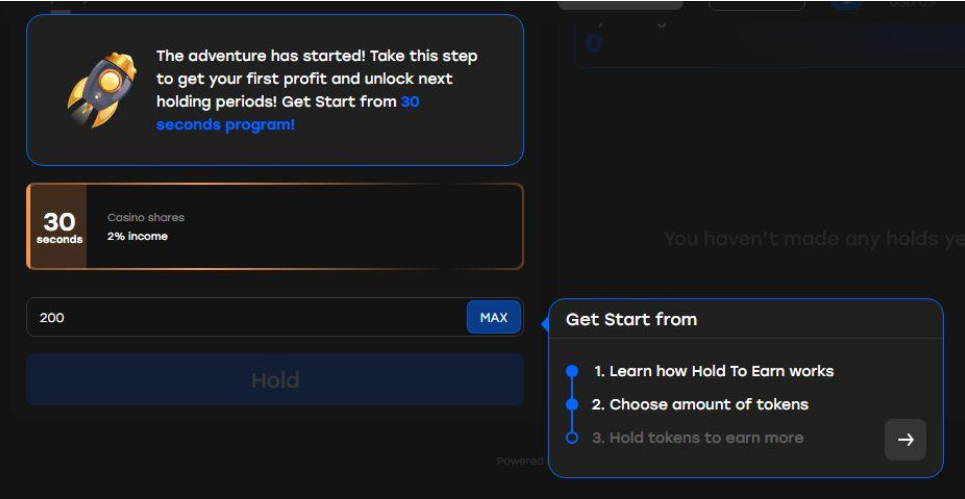
Task: Click the Get Start from popup title
Action: (x=631, y=320)
